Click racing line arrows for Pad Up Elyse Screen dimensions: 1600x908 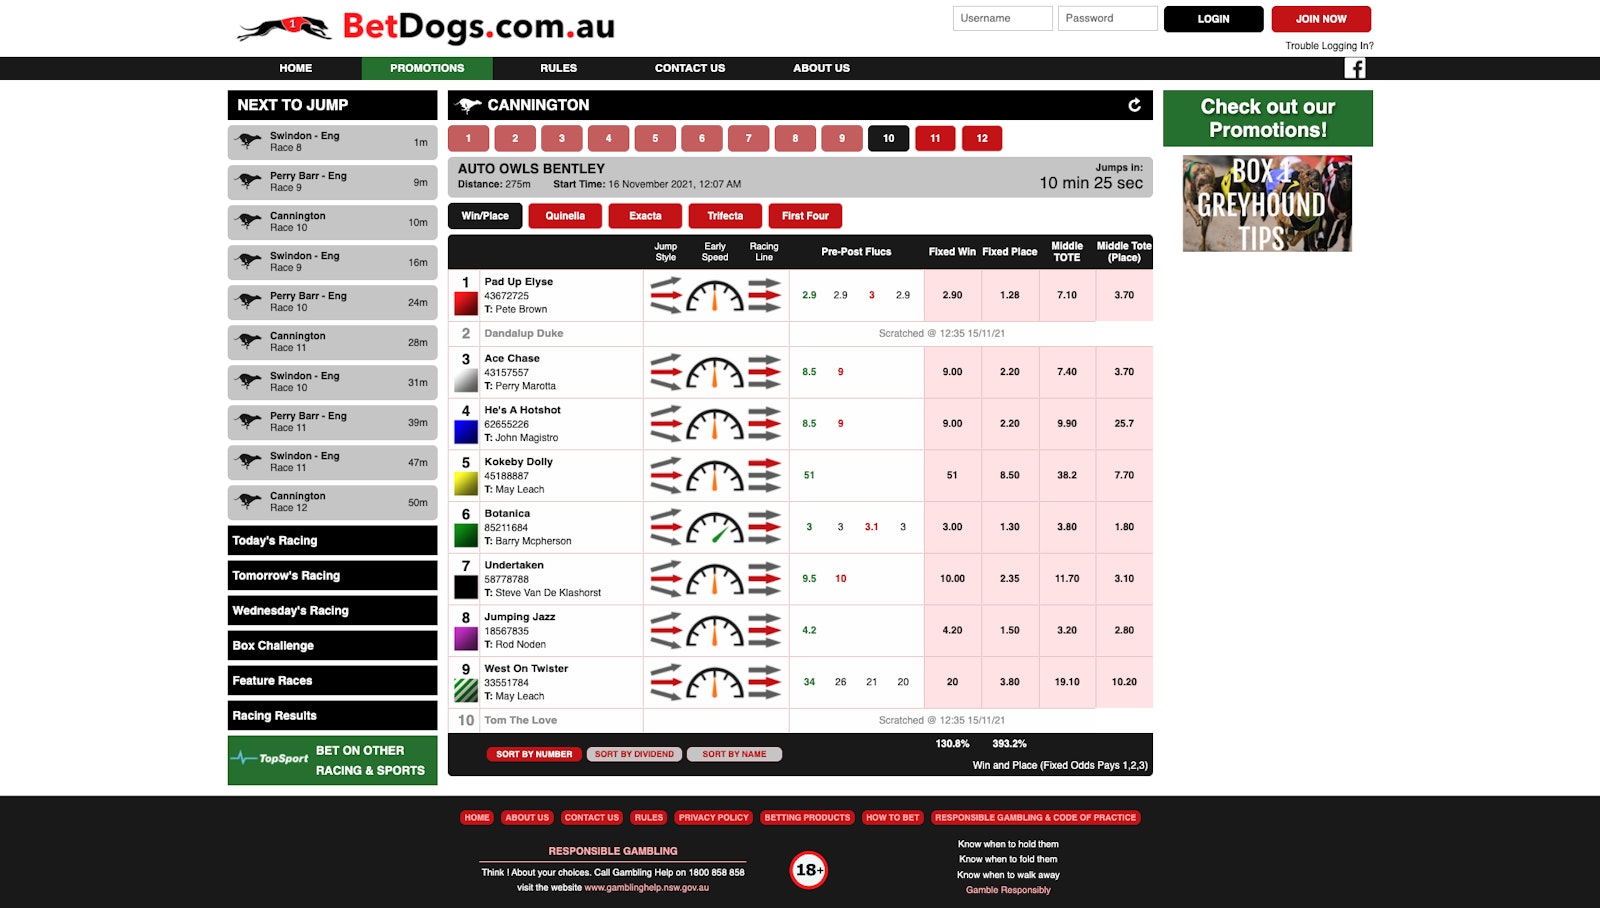[x=764, y=296]
